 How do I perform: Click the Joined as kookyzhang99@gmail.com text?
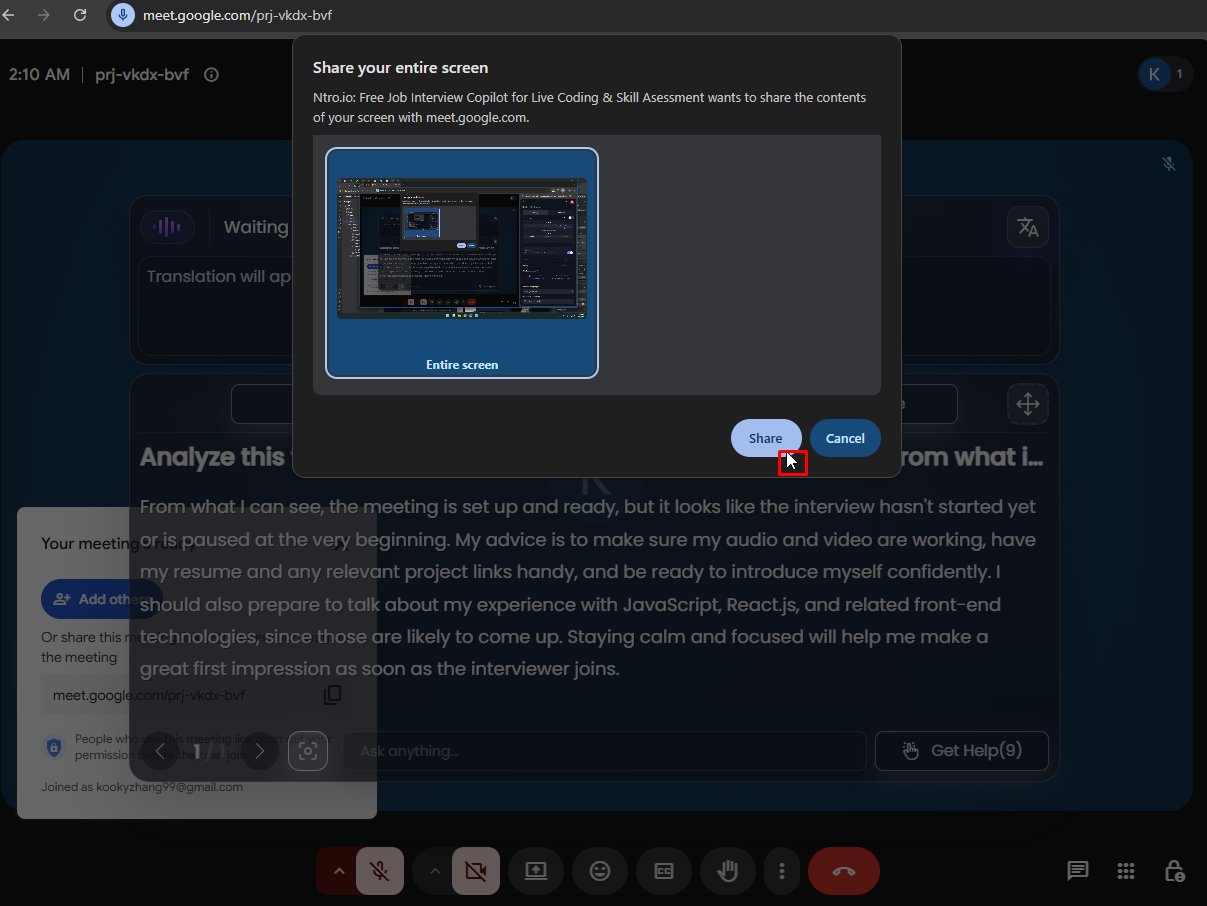142,787
